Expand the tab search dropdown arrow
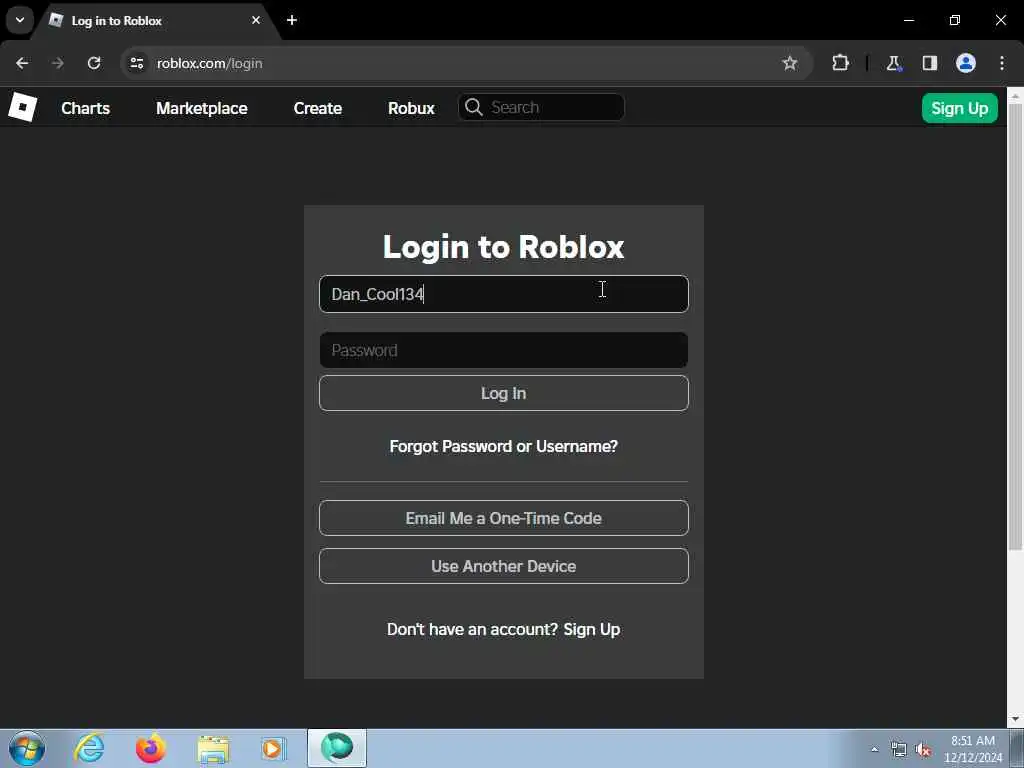The height and width of the screenshot is (768, 1024). point(20,20)
